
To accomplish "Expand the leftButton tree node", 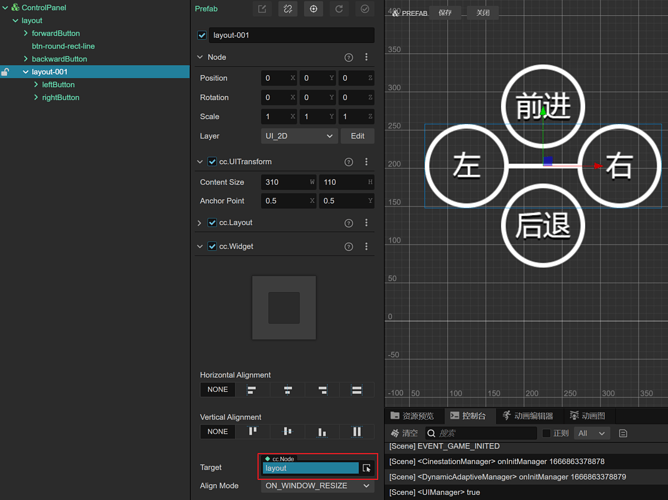I will point(36,85).
